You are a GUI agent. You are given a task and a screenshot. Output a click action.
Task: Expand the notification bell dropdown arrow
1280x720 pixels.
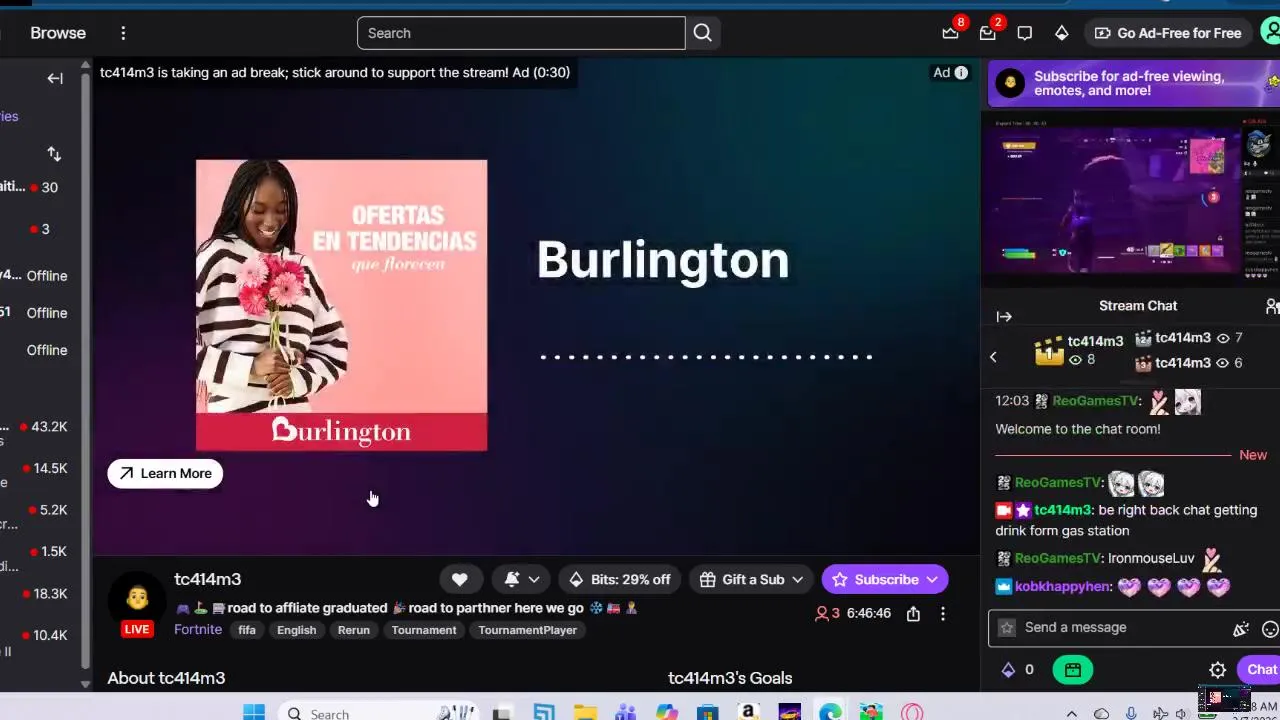534,579
